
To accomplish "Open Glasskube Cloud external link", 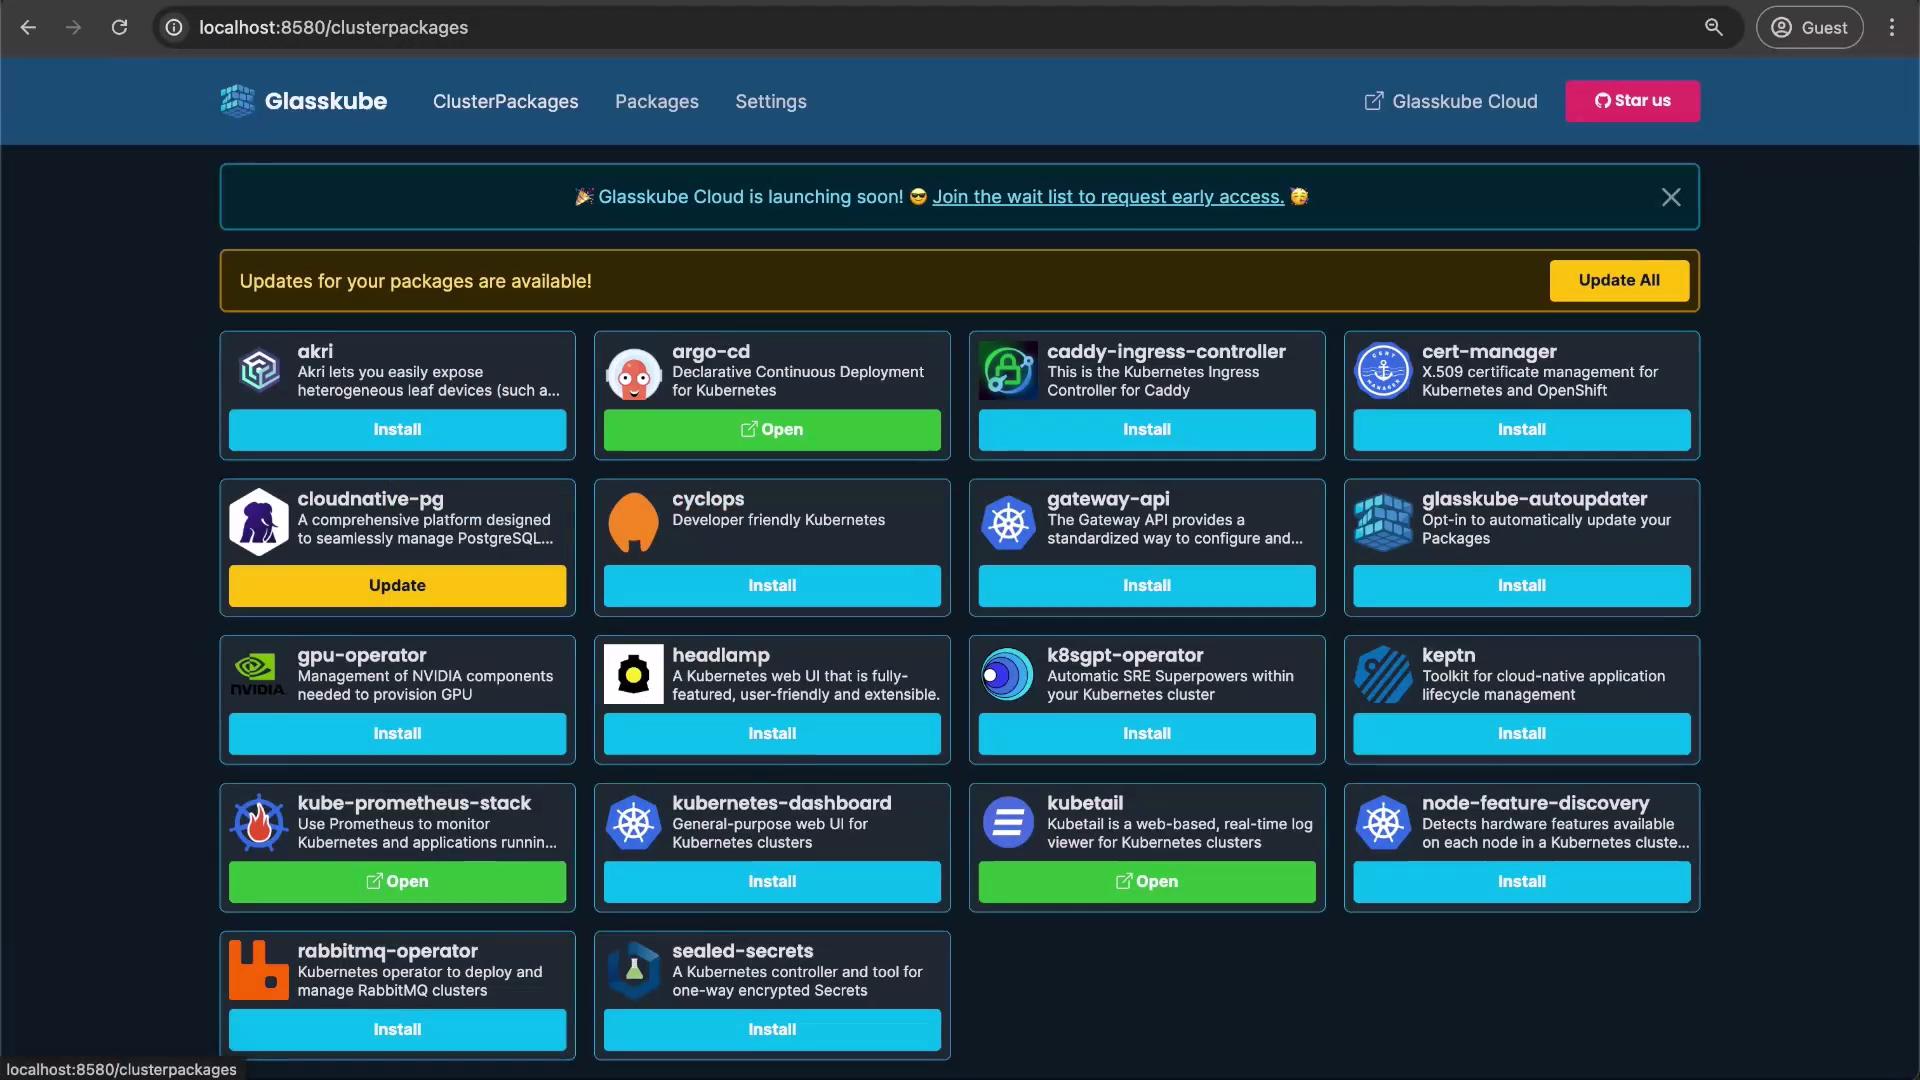I will [1450, 101].
